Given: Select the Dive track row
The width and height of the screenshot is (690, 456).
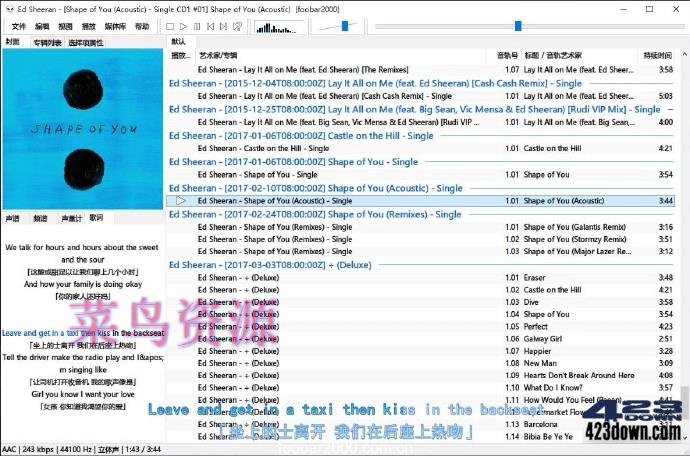Looking at the screenshot, I should point(422,302).
